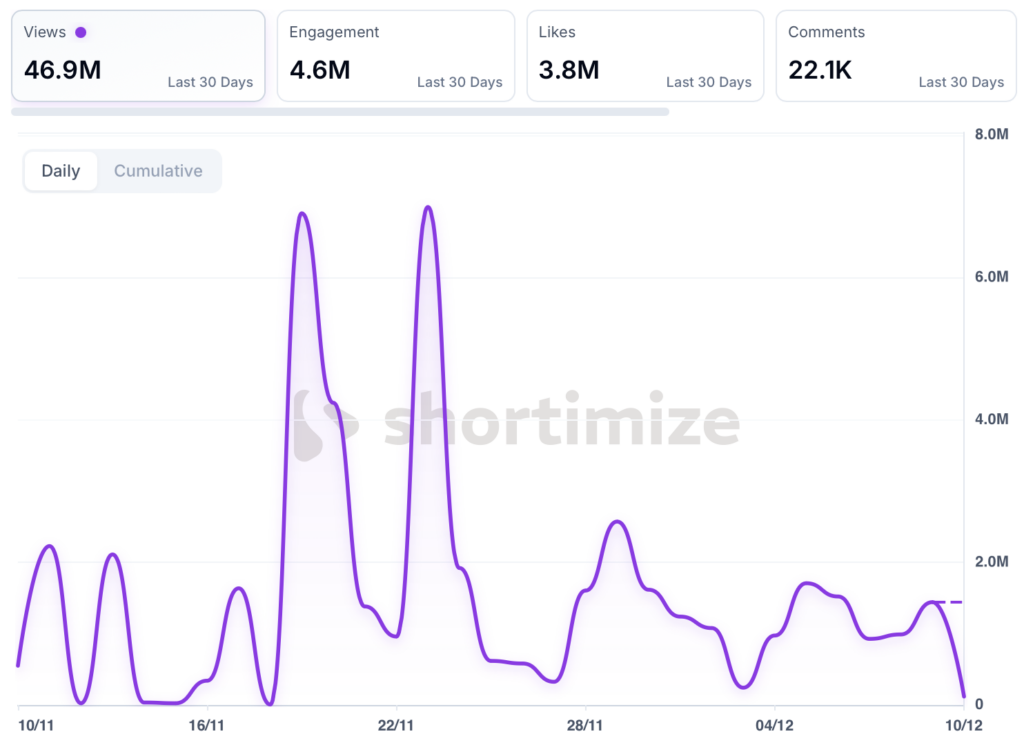Click the horizontal scrollbar below metric cards
This screenshot has width=1024, height=745.
[x=340, y=112]
